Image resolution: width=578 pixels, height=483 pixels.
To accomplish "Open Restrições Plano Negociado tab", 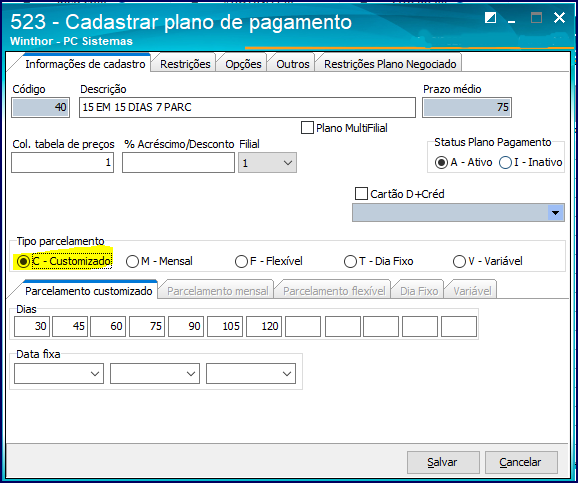I will point(390,64).
